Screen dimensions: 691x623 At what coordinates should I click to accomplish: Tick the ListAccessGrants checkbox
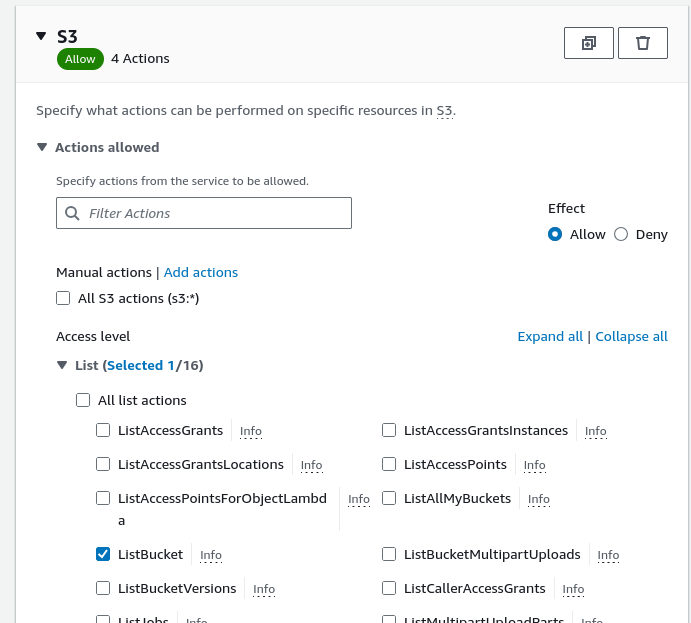coord(103,430)
